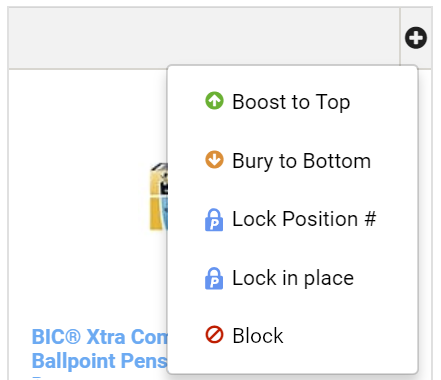This screenshot has height=380, width=441.
Task: Choose the Bury to Bottom option
Action: pos(293,160)
